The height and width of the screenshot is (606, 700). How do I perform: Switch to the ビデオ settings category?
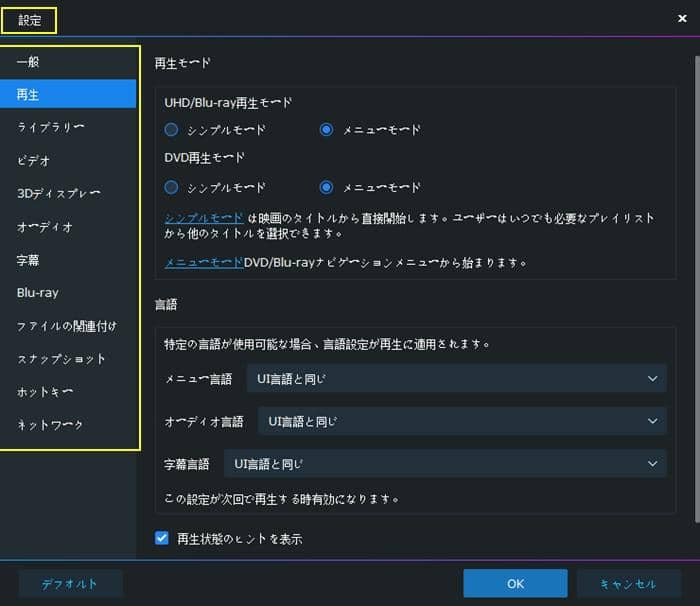tap(68, 160)
